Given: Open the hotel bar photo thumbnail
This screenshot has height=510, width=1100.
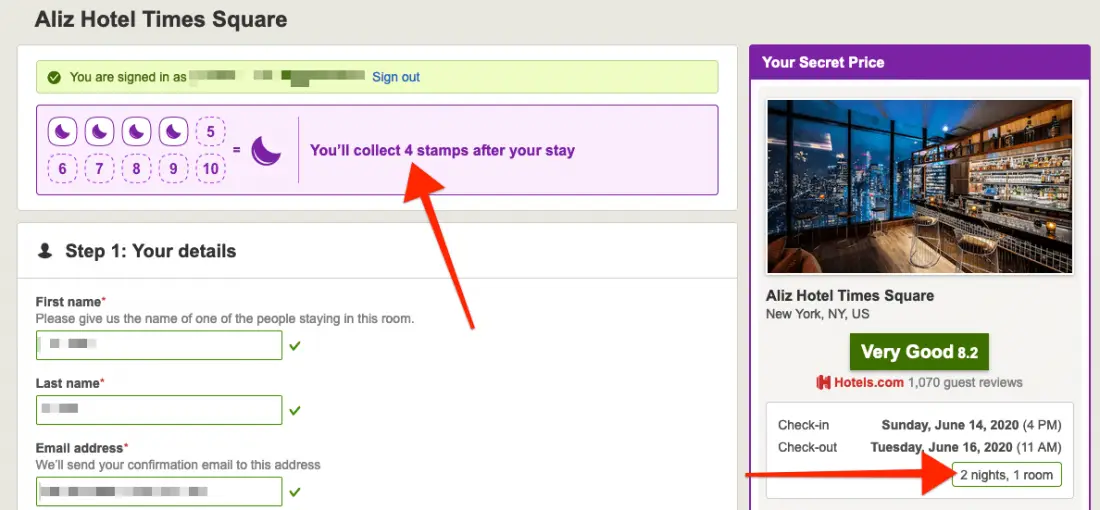Looking at the screenshot, I should click(x=919, y=186).
